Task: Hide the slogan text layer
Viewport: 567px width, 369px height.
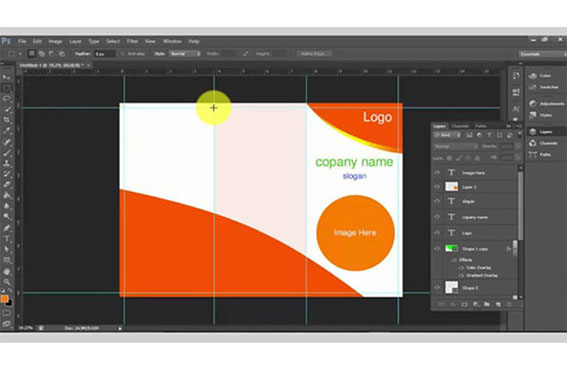Action: (x=437, y=201)
